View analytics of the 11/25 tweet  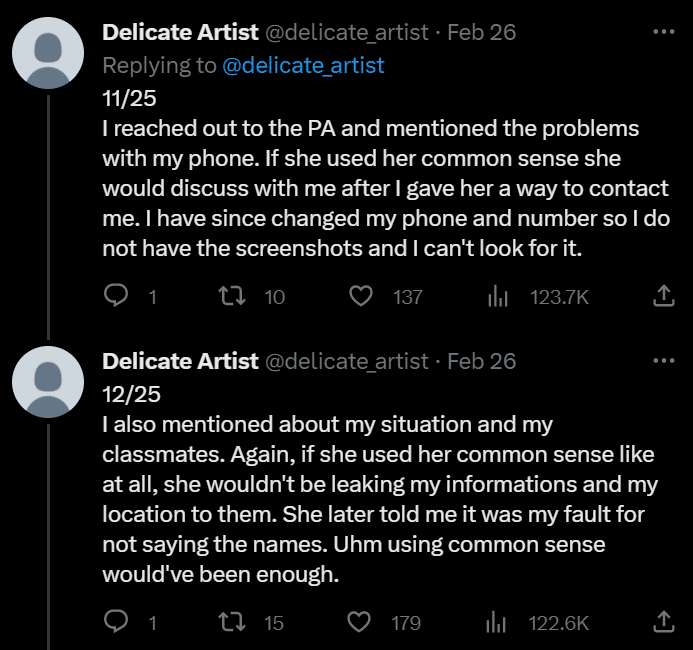[498, 296]
